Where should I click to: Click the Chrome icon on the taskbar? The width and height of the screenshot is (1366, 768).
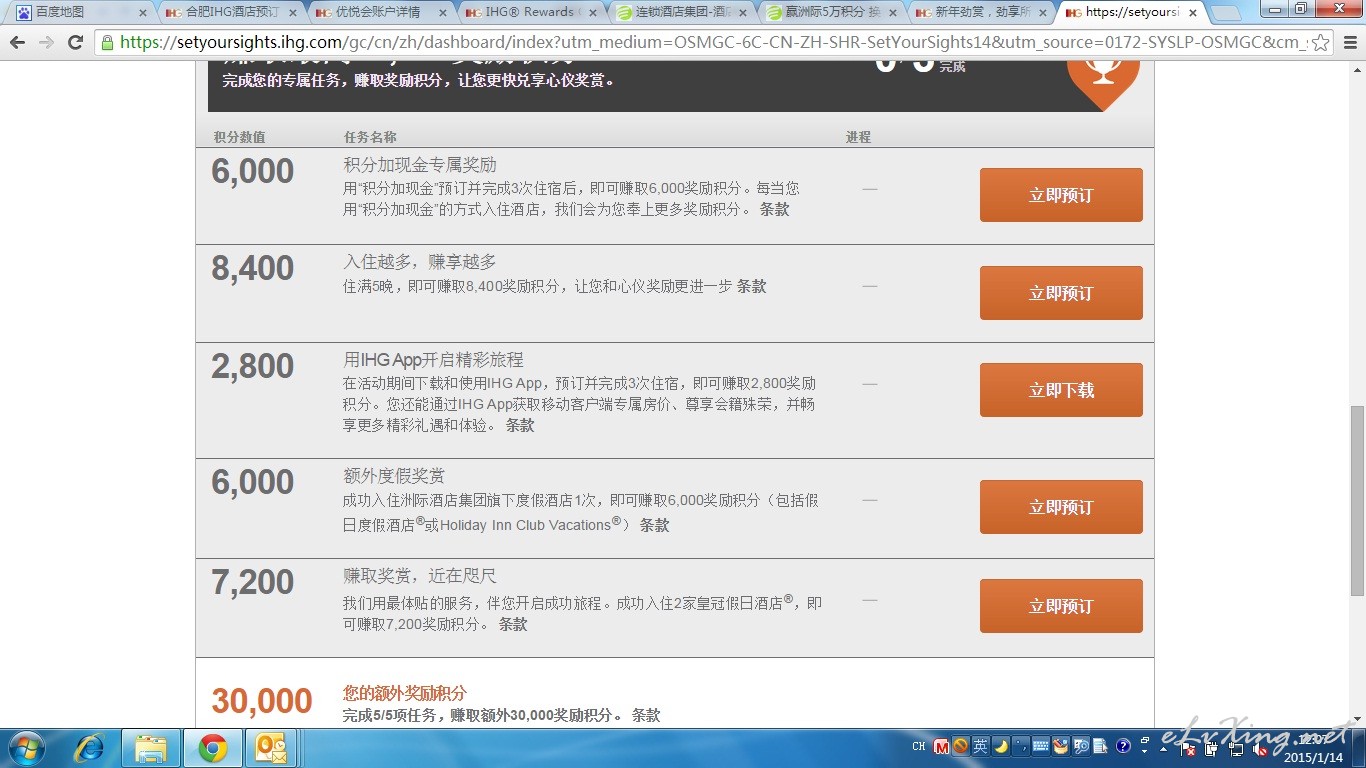coord(211,747)
